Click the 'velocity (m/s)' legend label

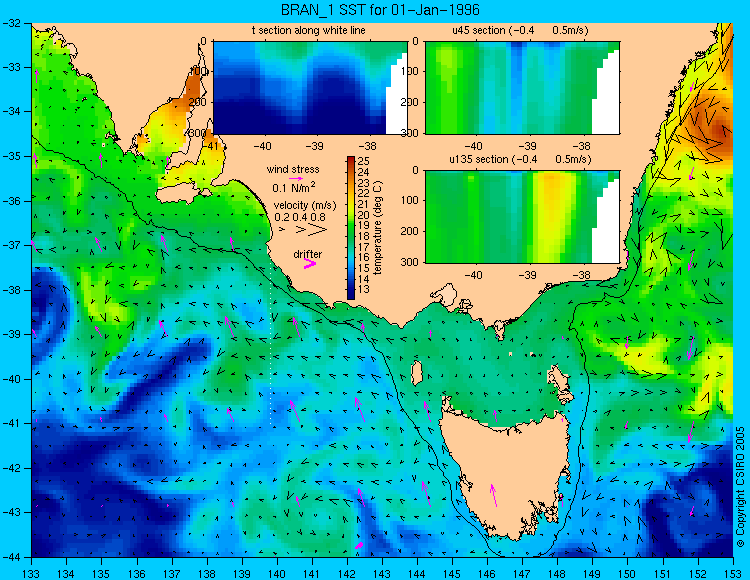tap(305, 206)
